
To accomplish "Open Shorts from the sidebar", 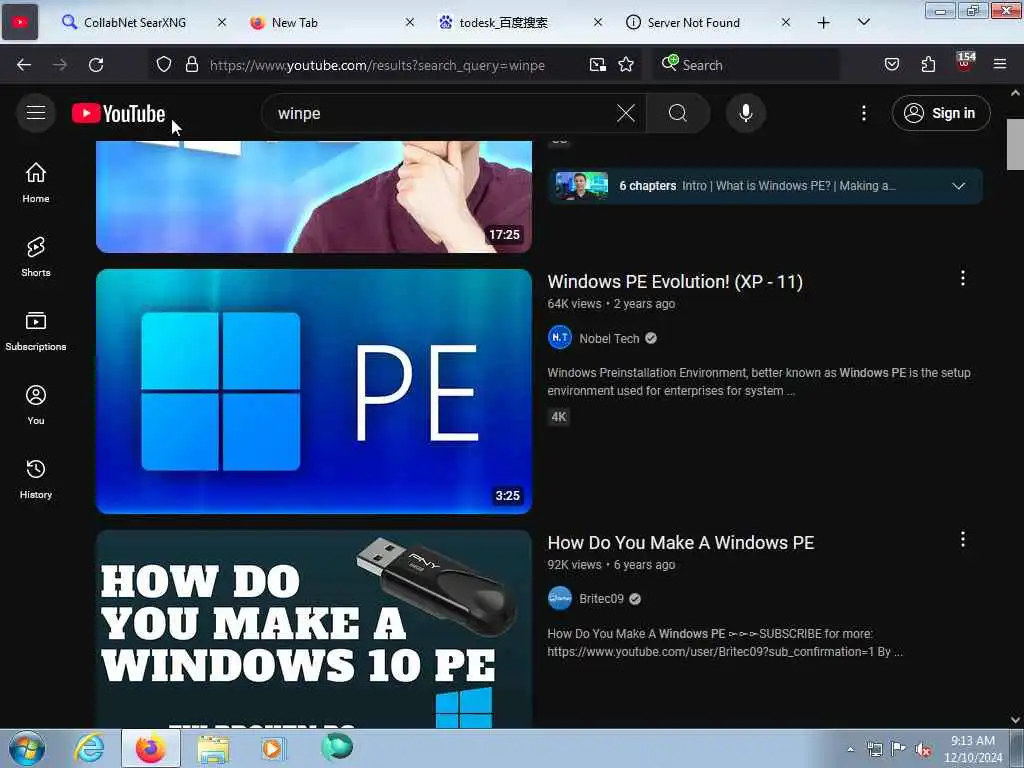I will [x=36, y=257].
